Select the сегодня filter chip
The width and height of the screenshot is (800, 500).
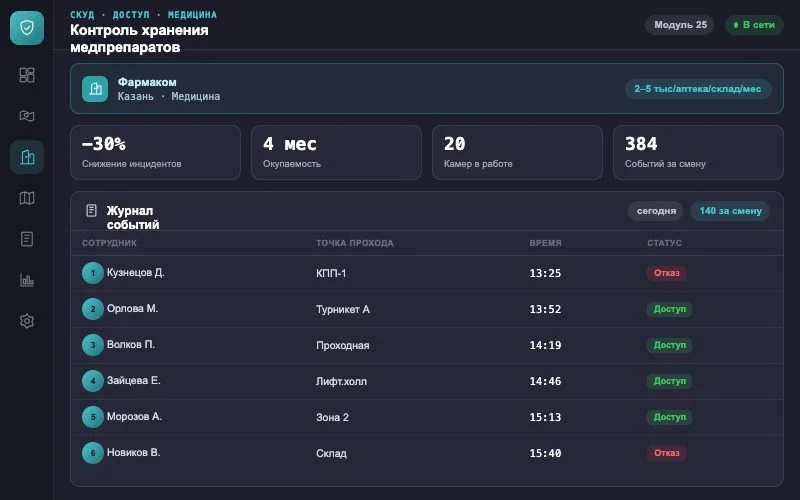pos(656,211)
